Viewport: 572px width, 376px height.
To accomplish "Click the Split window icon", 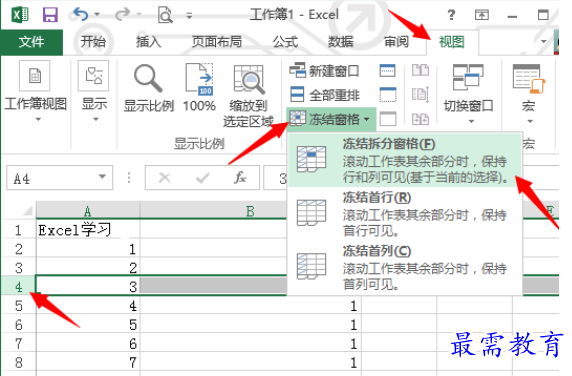I will [x=387, y=71].
